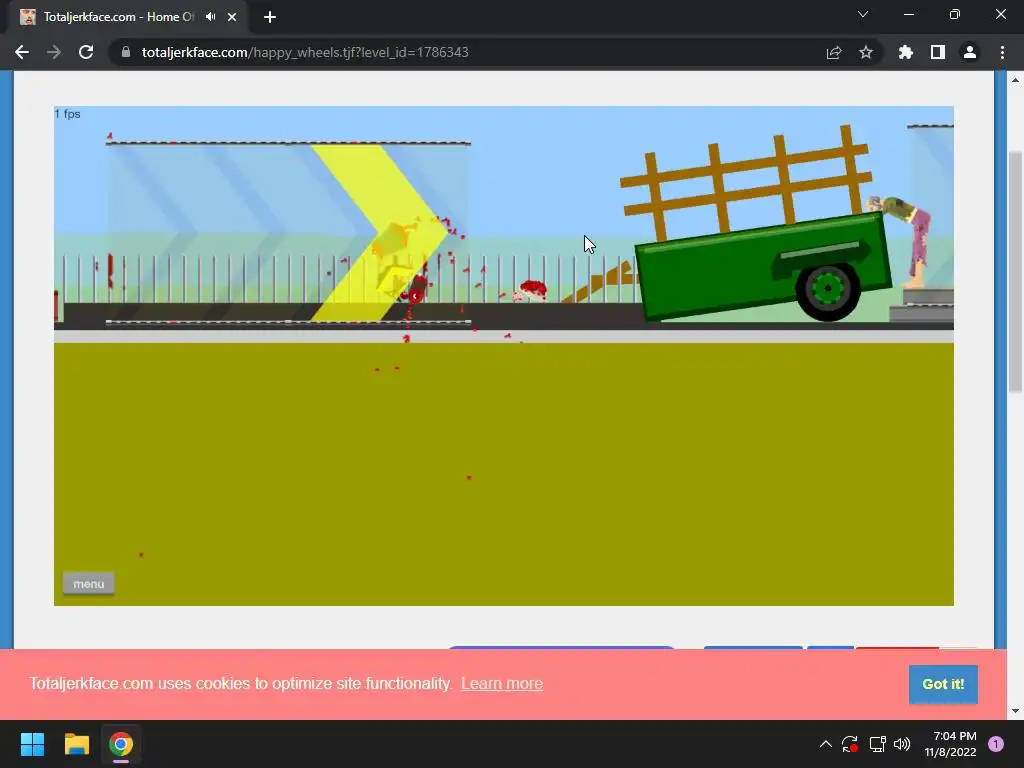1024x768 pixels.
Task: Close the Totaljerkface.com tab
Action: [232, 17]
